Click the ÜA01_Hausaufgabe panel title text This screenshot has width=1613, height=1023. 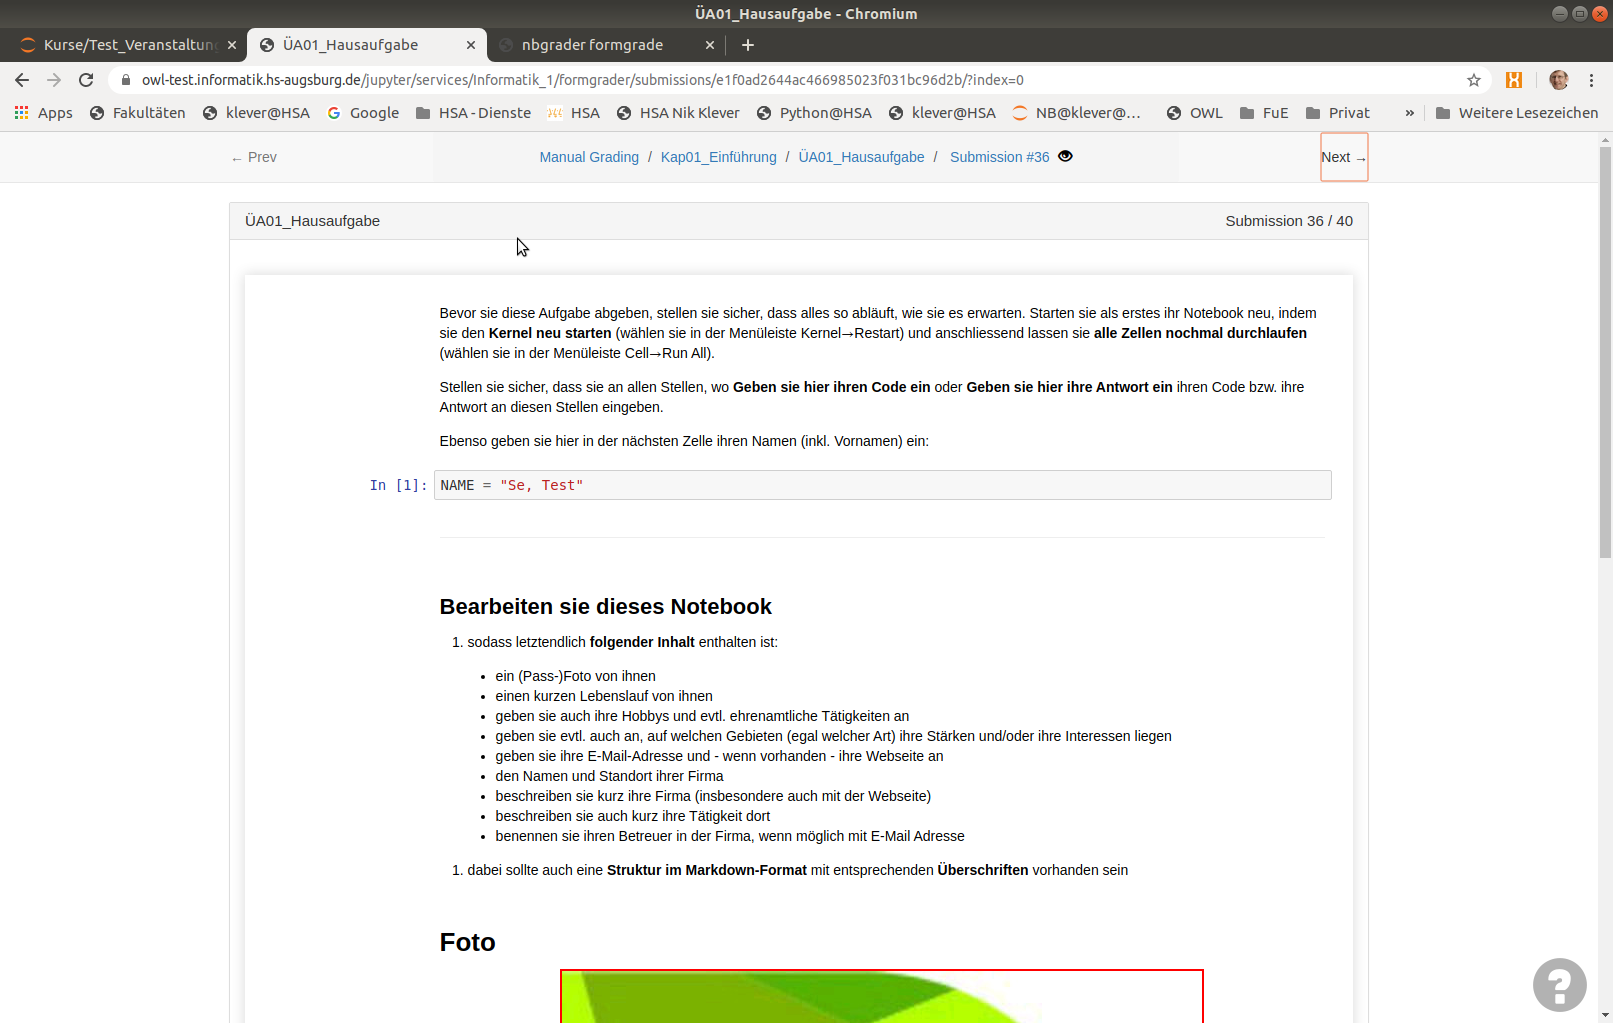pos(313,221)
